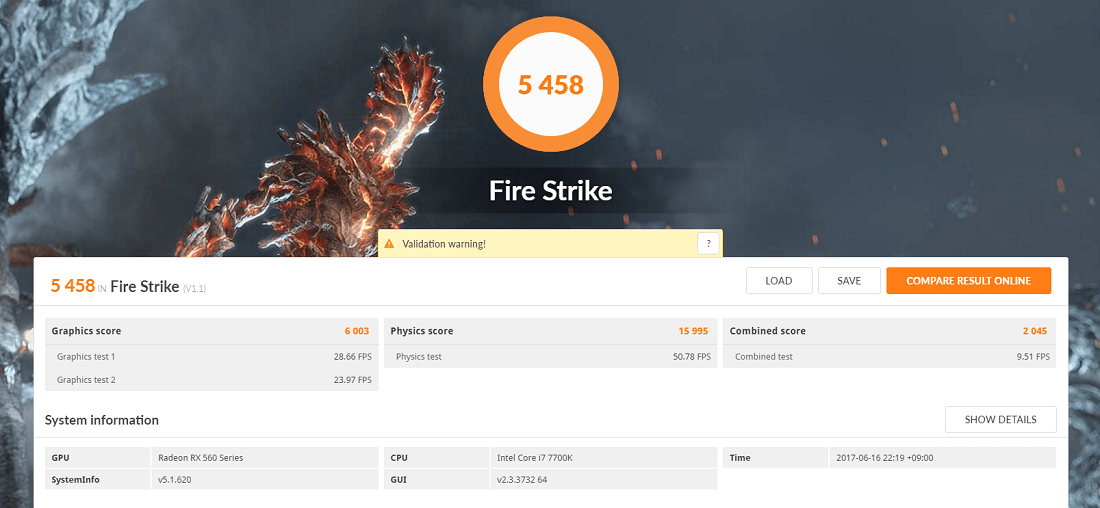
Task: Select the Intel Core i7 7700K value
Action: coord(534,458)
